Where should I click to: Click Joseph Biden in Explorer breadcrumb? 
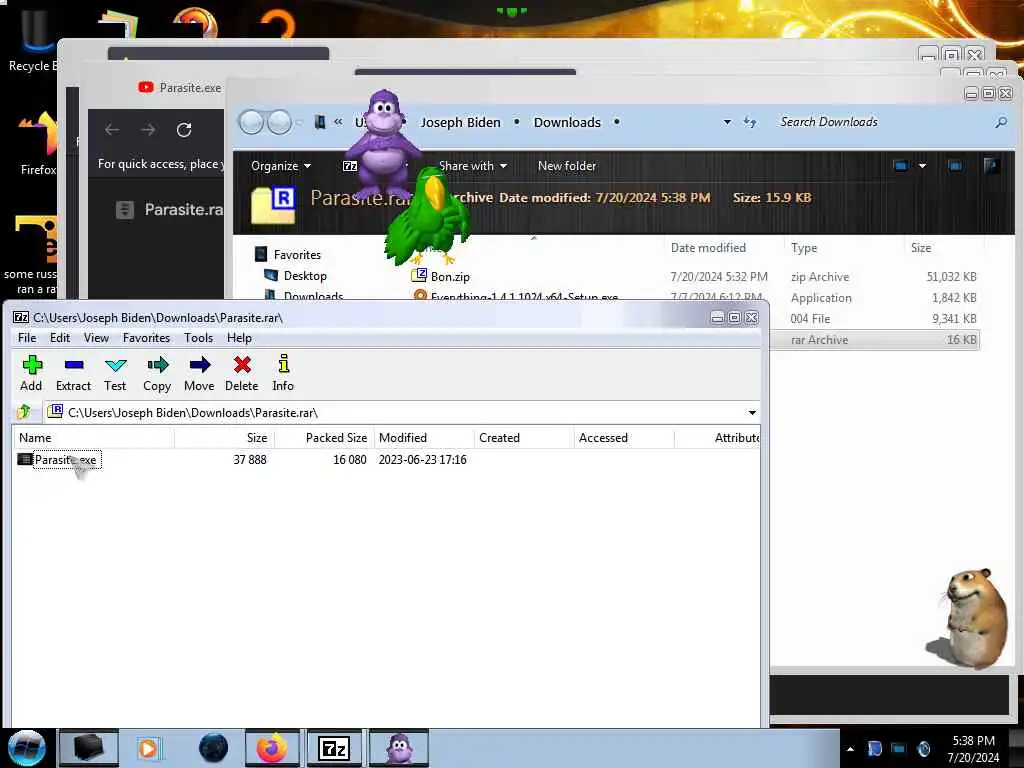tap(460, 122)
